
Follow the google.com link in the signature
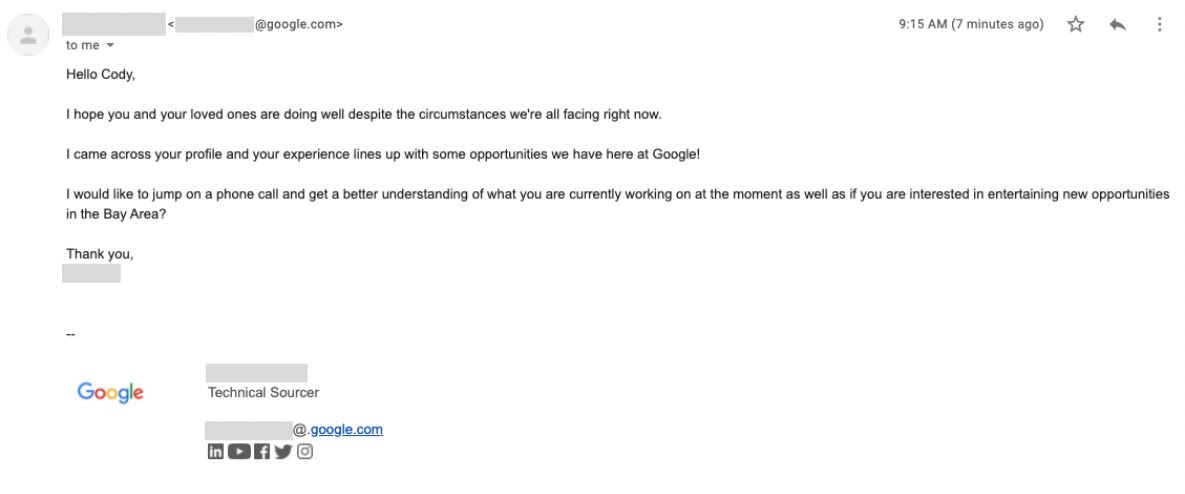pyautogui.click(x=346, y=430)
